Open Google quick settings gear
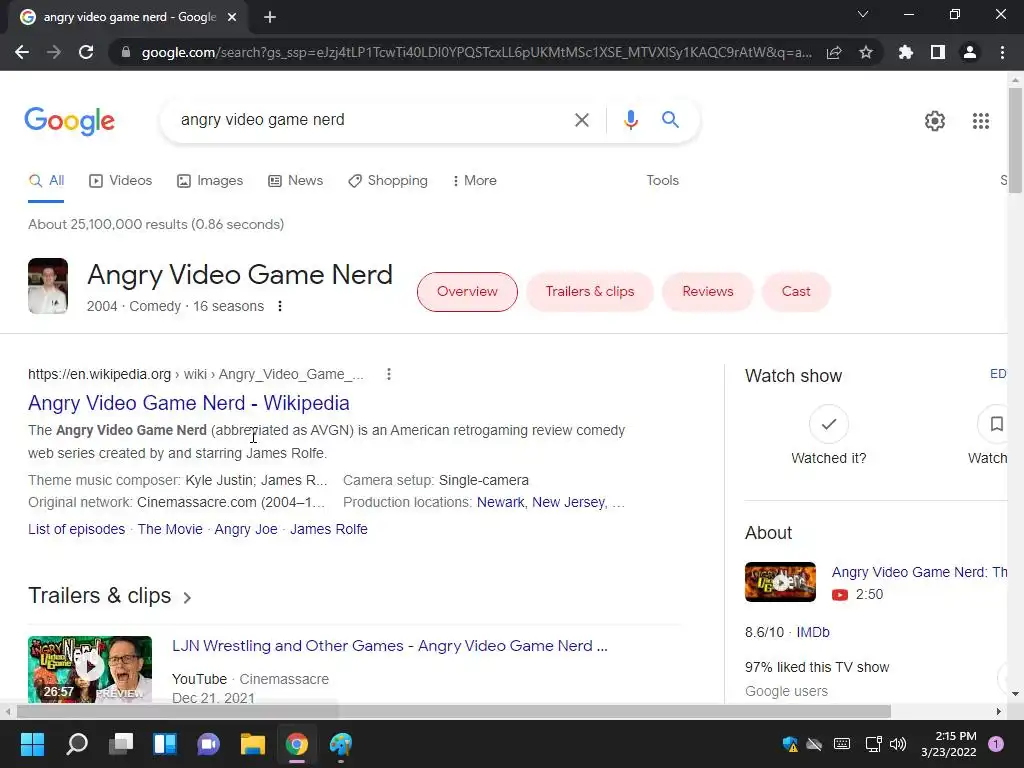Screen dimensions: 1024x768 pos(935,121)
